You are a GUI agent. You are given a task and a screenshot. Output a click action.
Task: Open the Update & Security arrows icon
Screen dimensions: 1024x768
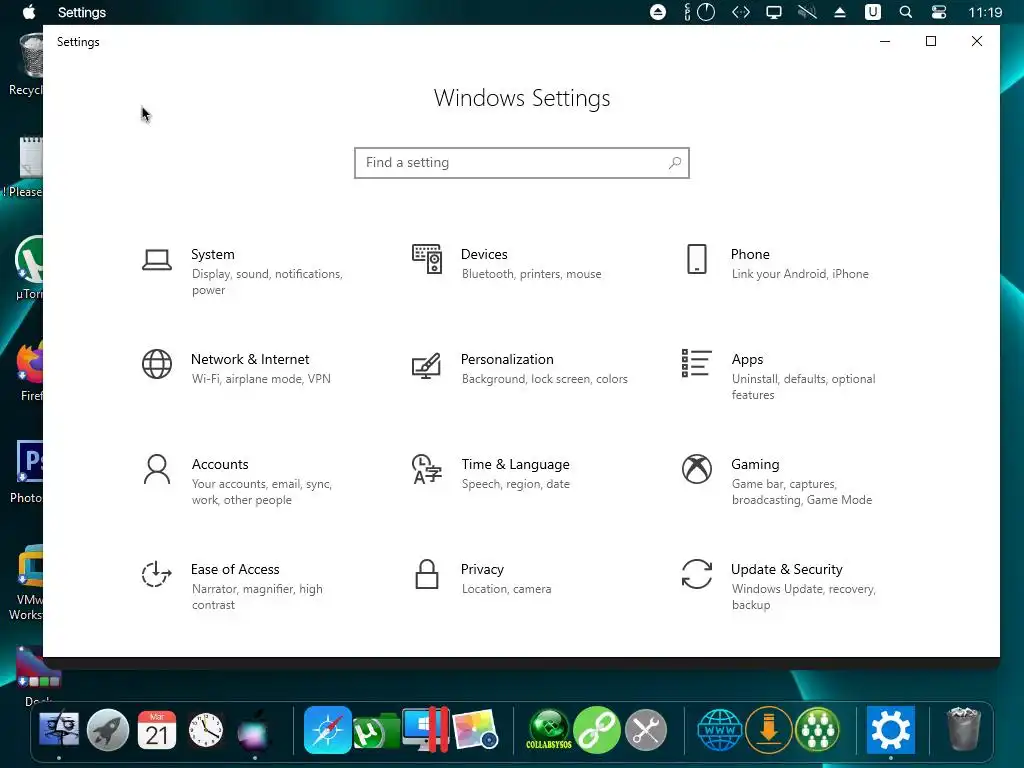pyautogui.click(x=697, y=574)
